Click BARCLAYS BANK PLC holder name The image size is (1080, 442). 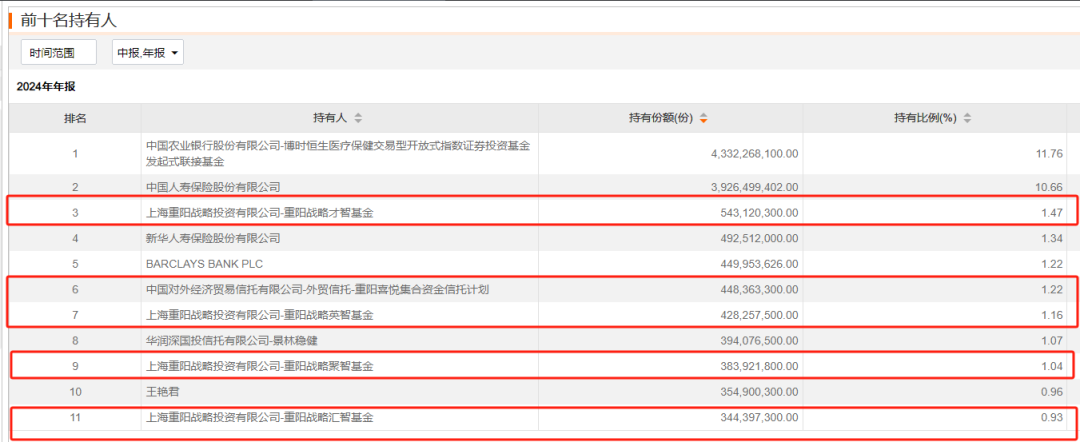[x=205, y=264]
